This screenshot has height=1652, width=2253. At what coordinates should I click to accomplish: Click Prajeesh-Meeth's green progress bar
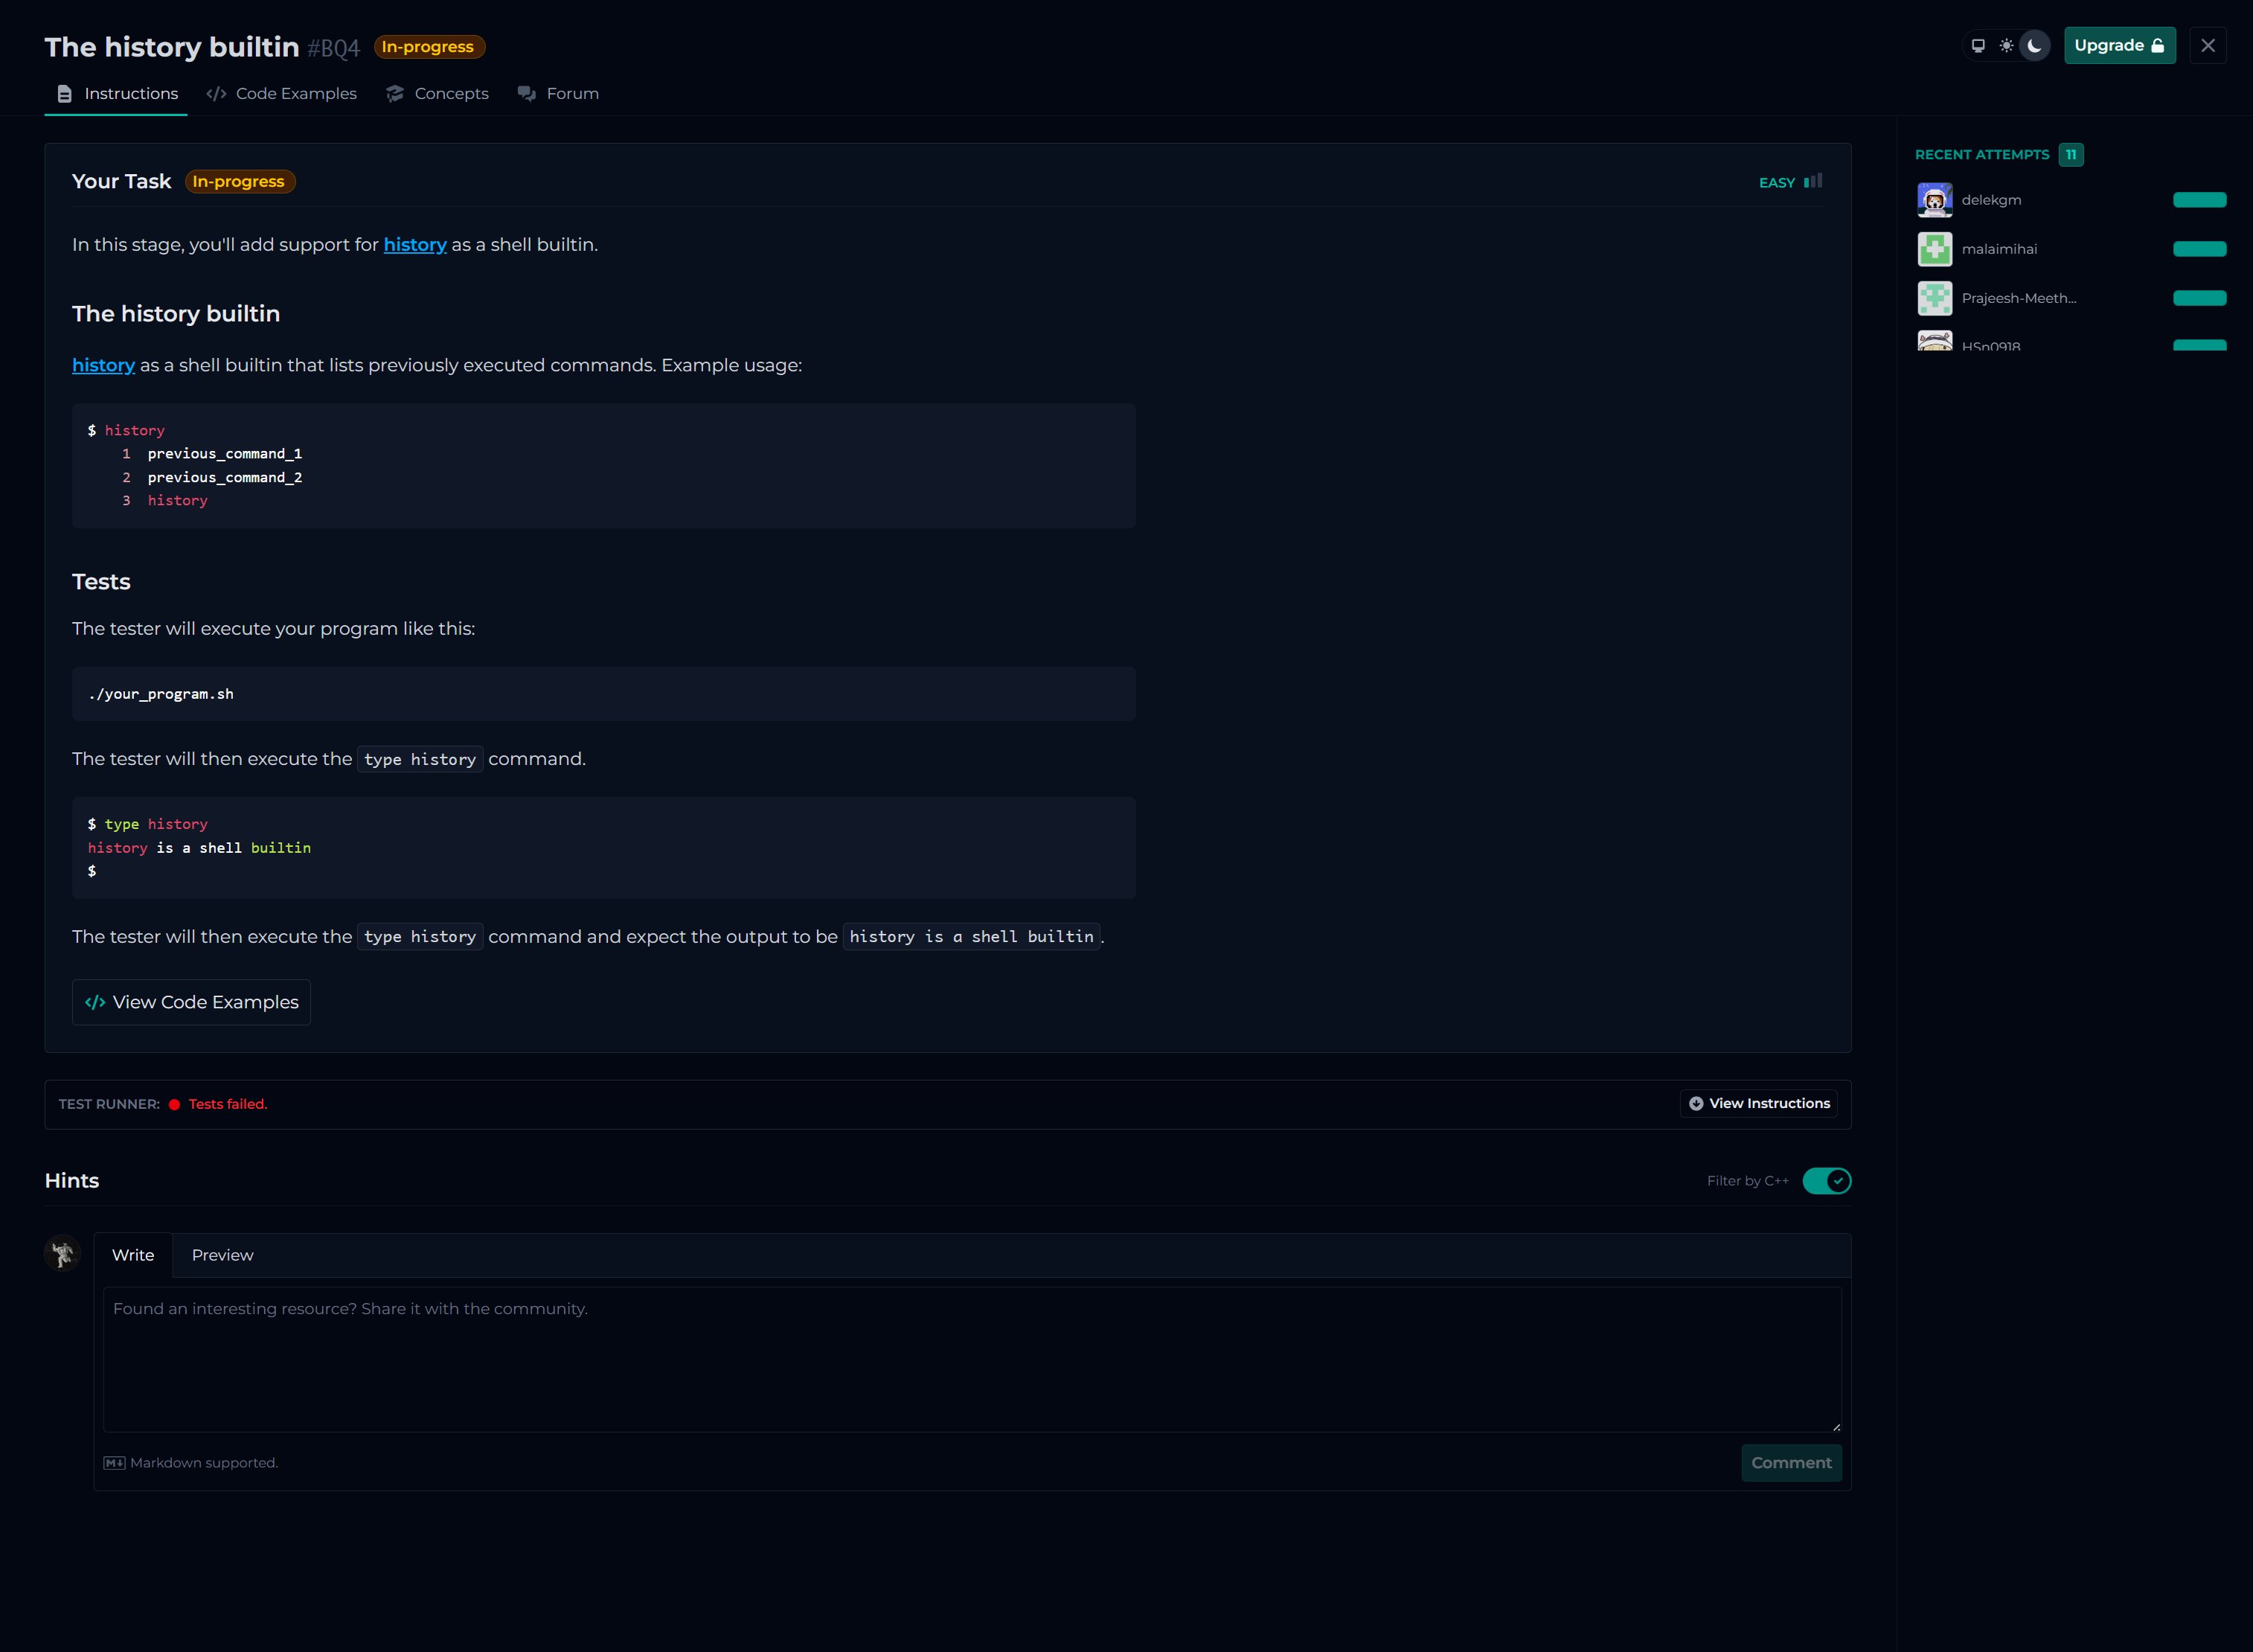[2199, 298]
